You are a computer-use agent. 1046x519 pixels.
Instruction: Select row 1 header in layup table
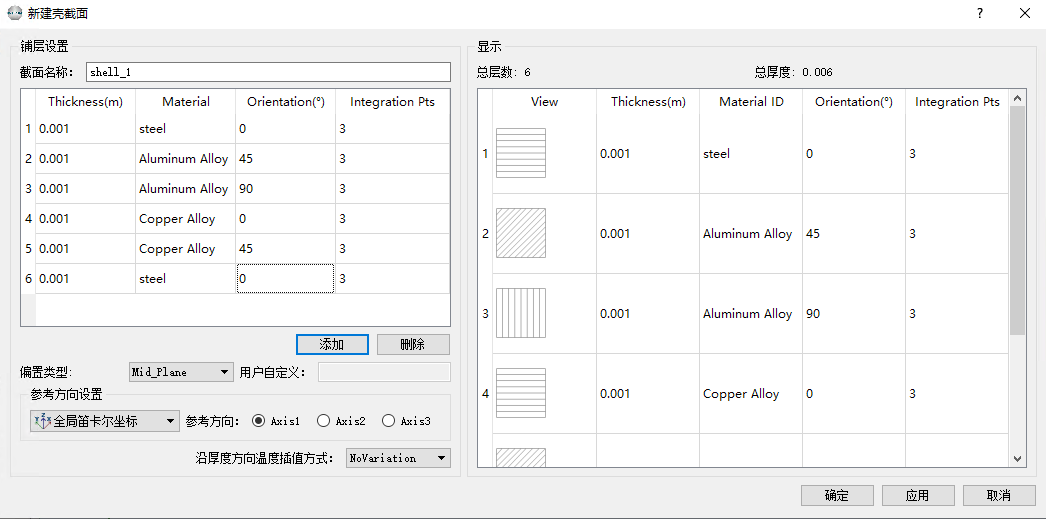click(28, 128)
